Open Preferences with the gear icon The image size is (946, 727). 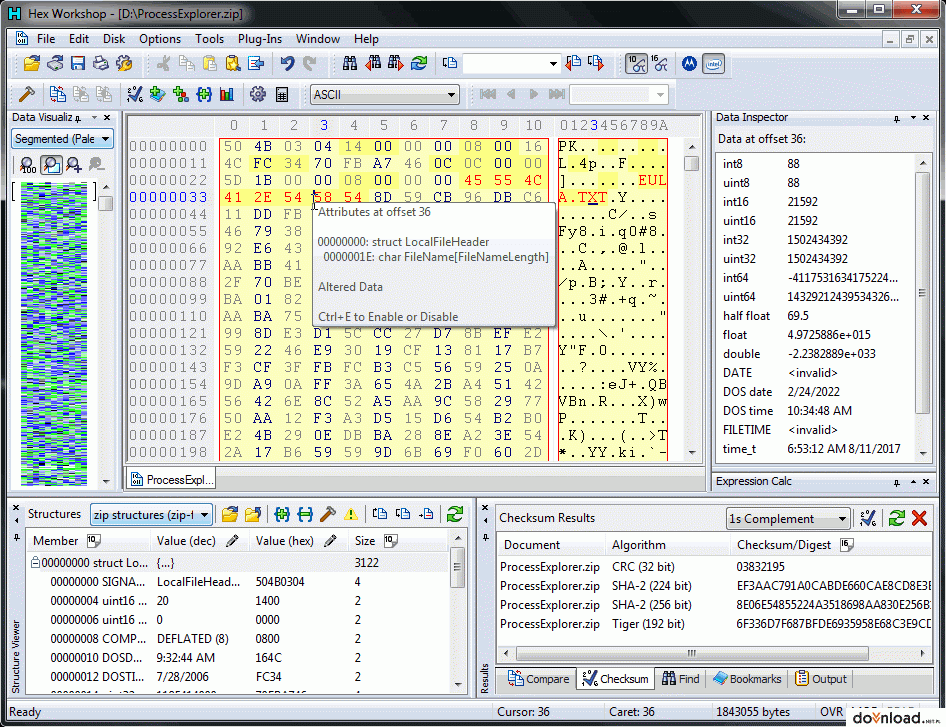point(258,94)
